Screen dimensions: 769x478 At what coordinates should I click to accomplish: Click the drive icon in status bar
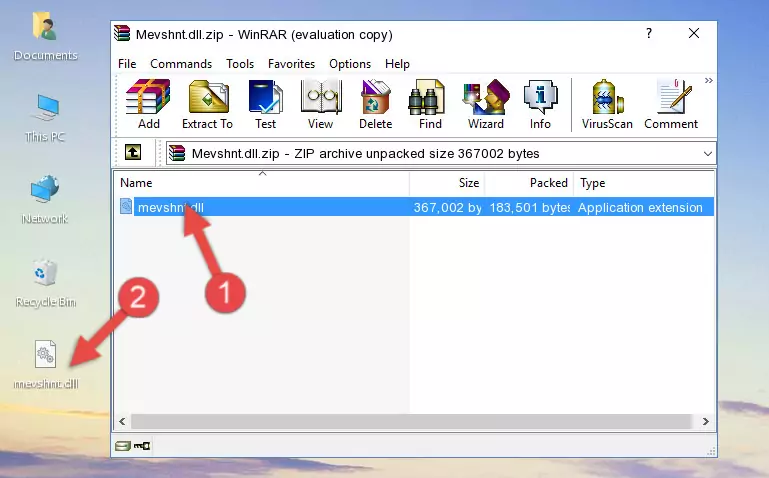pos(123,446)
